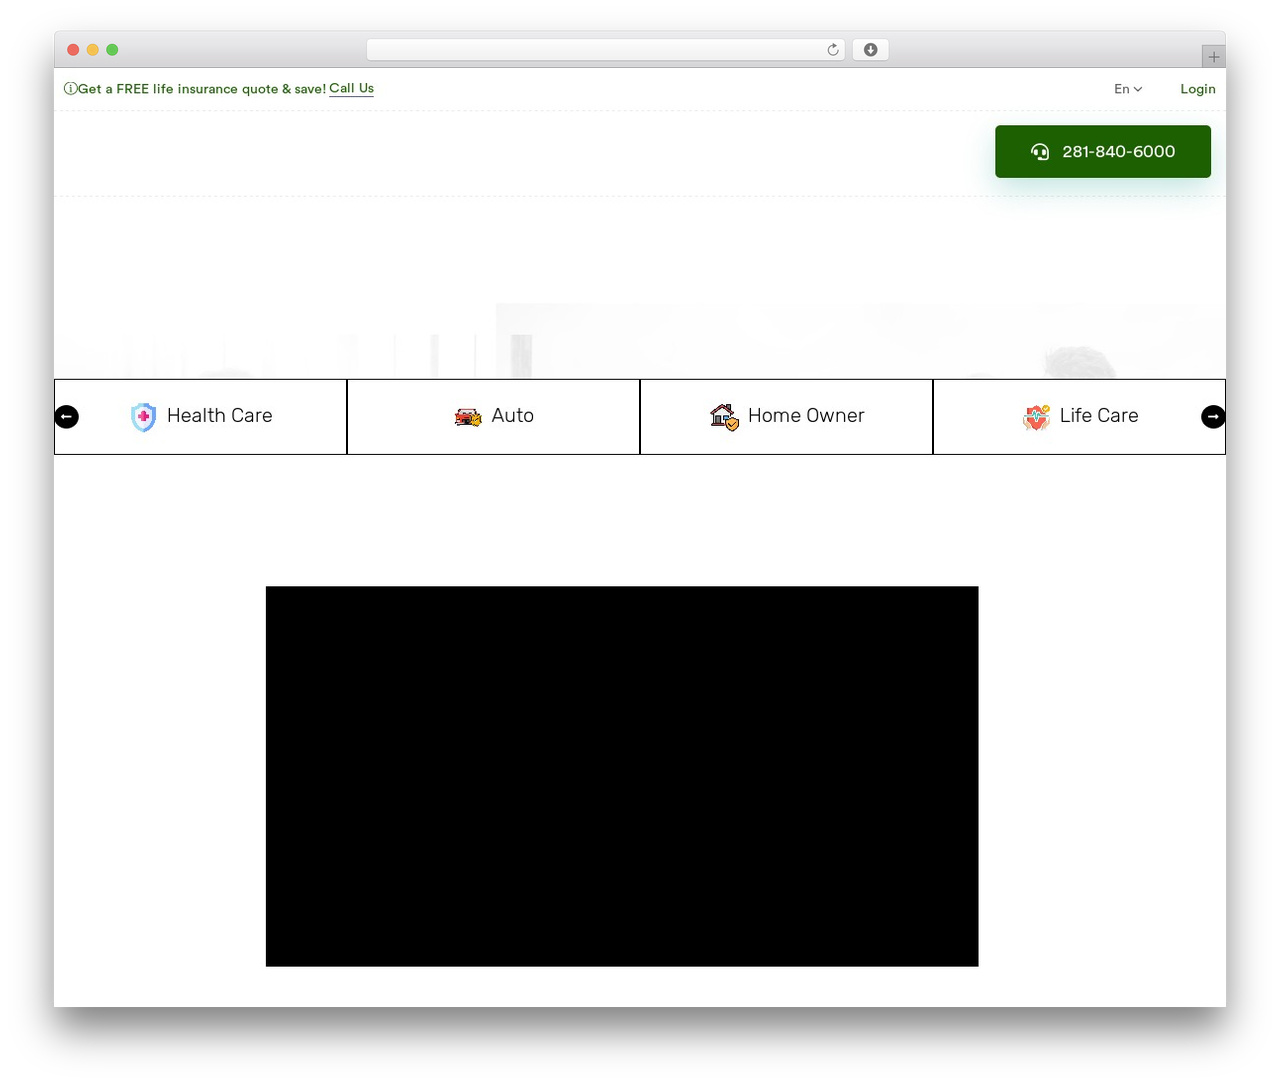Click the headset icon on phone button
Image resolution: width=1280 pixels, height=1084 pixels.
coord(1040,152)
